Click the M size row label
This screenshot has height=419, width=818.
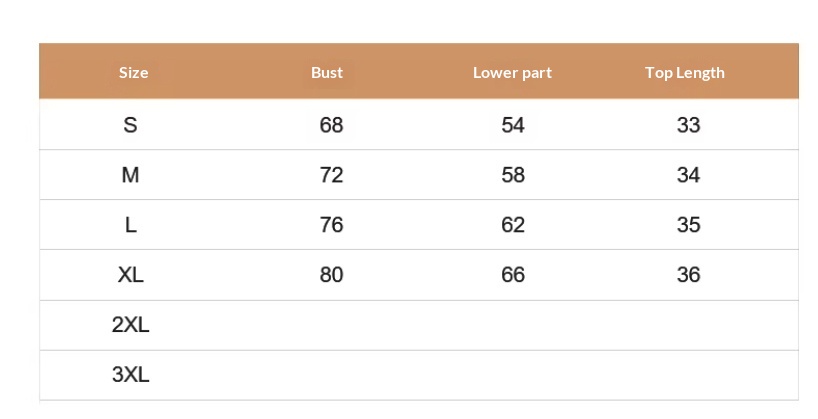click(130, 175)
